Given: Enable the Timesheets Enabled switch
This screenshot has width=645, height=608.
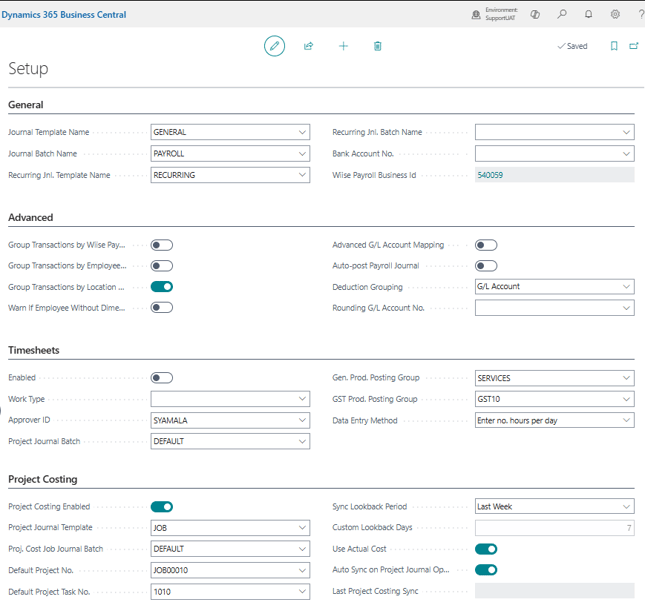Looking at the screenshot, I should pyautogui.click(x=162, y=378).
